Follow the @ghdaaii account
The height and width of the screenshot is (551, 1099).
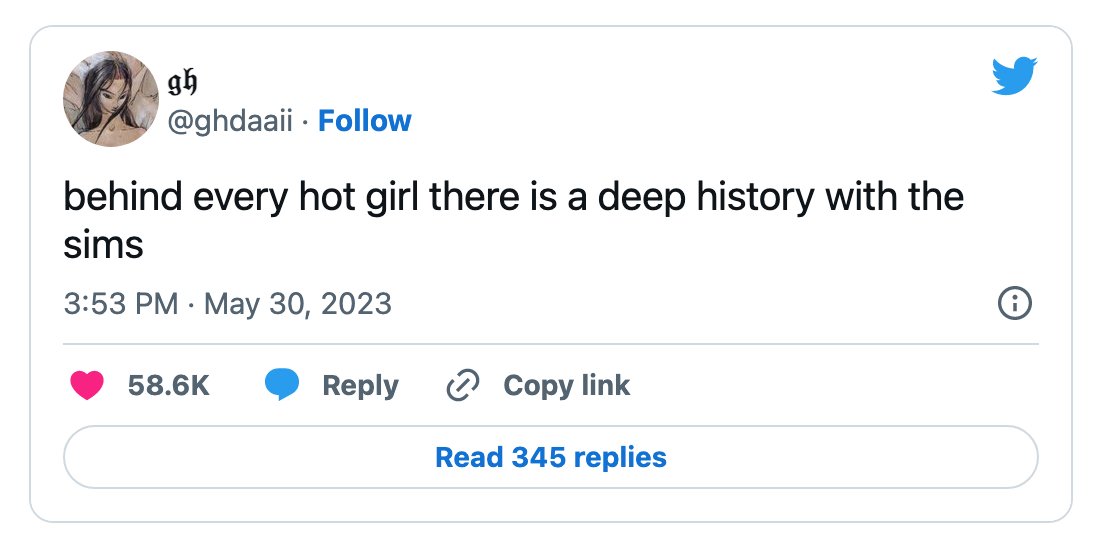[x=364, y=121]
